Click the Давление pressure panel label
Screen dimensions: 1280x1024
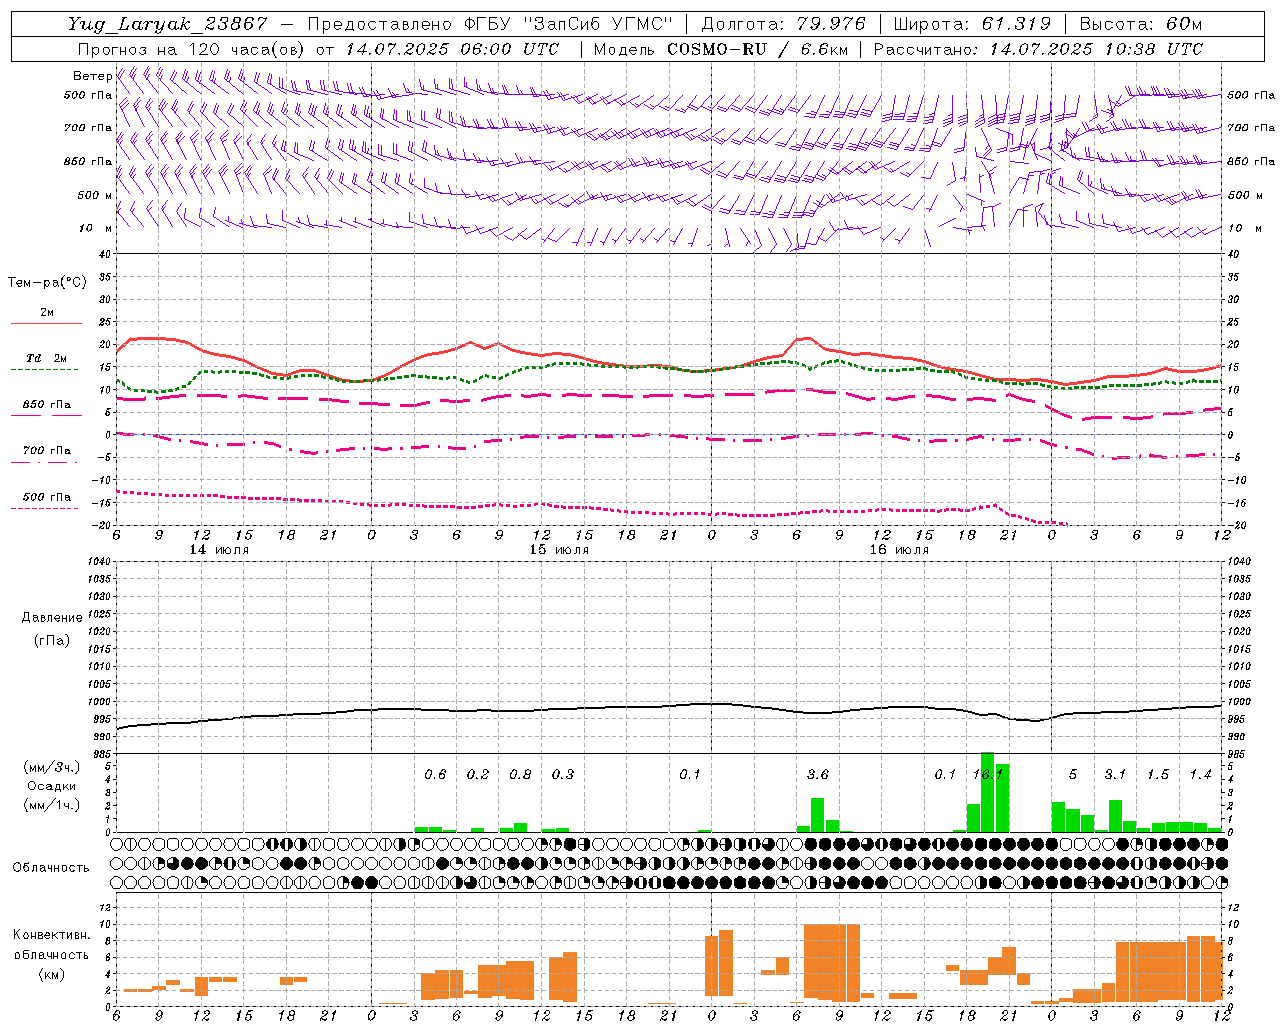(x=52, y=618)
